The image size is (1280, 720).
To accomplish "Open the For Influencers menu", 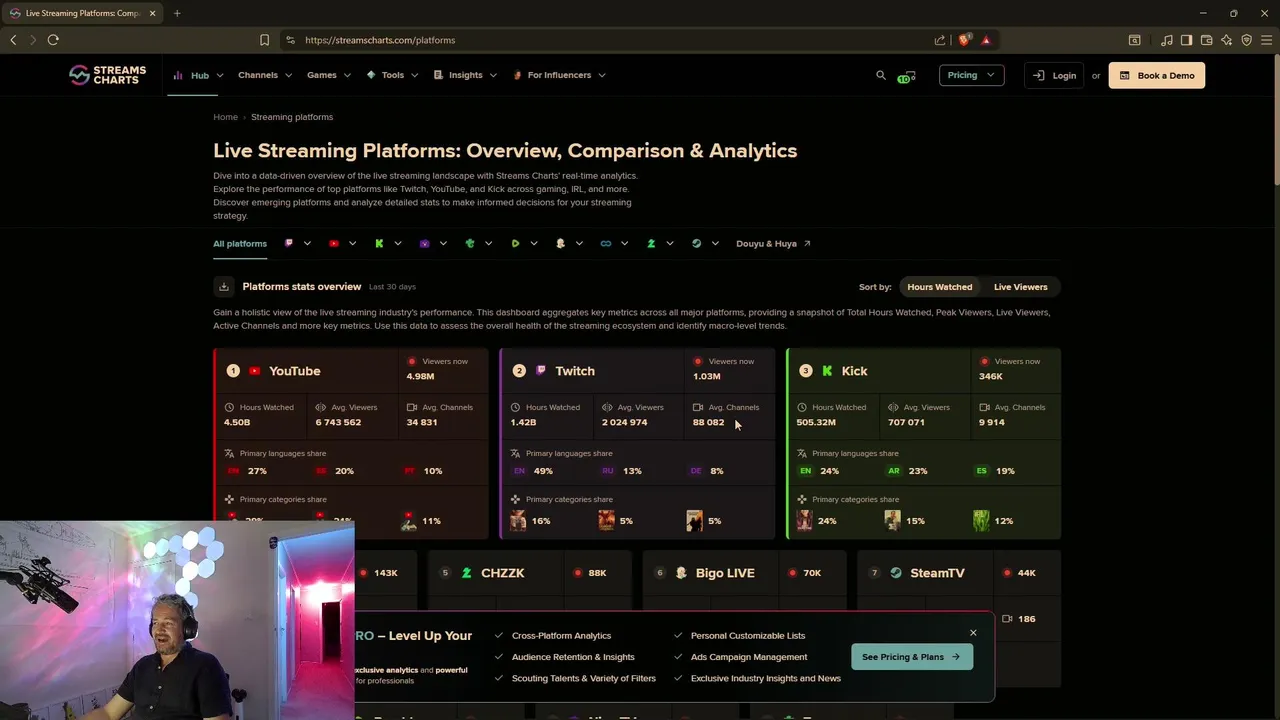I will point(559,75).
